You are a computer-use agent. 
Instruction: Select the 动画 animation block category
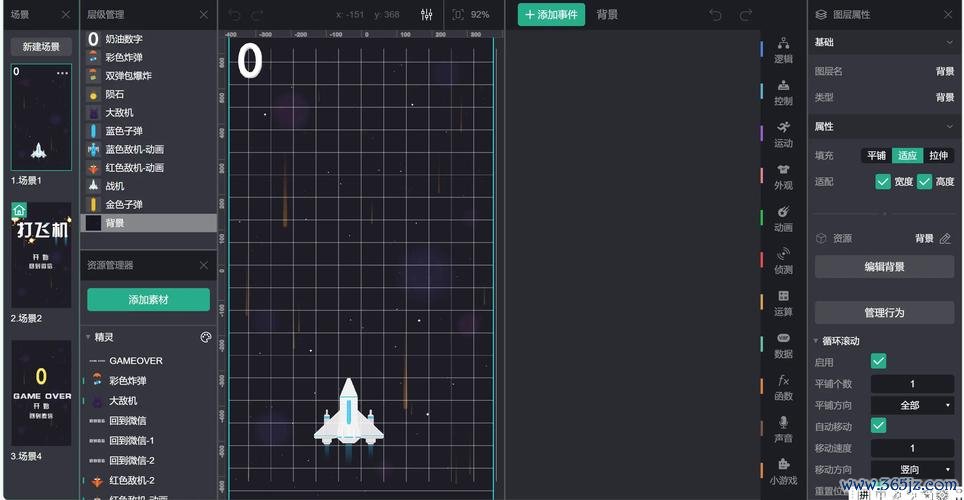tap(783, 218)
